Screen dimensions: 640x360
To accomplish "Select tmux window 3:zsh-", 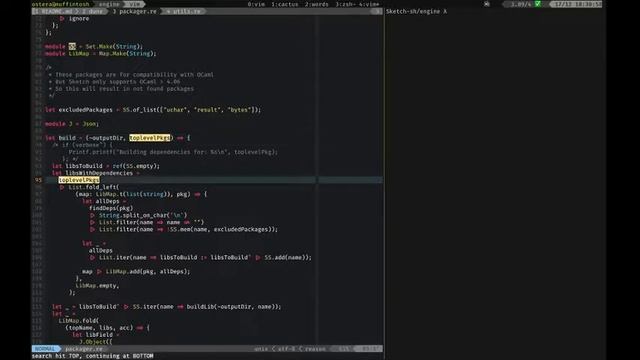I will (x=345, y=4).
